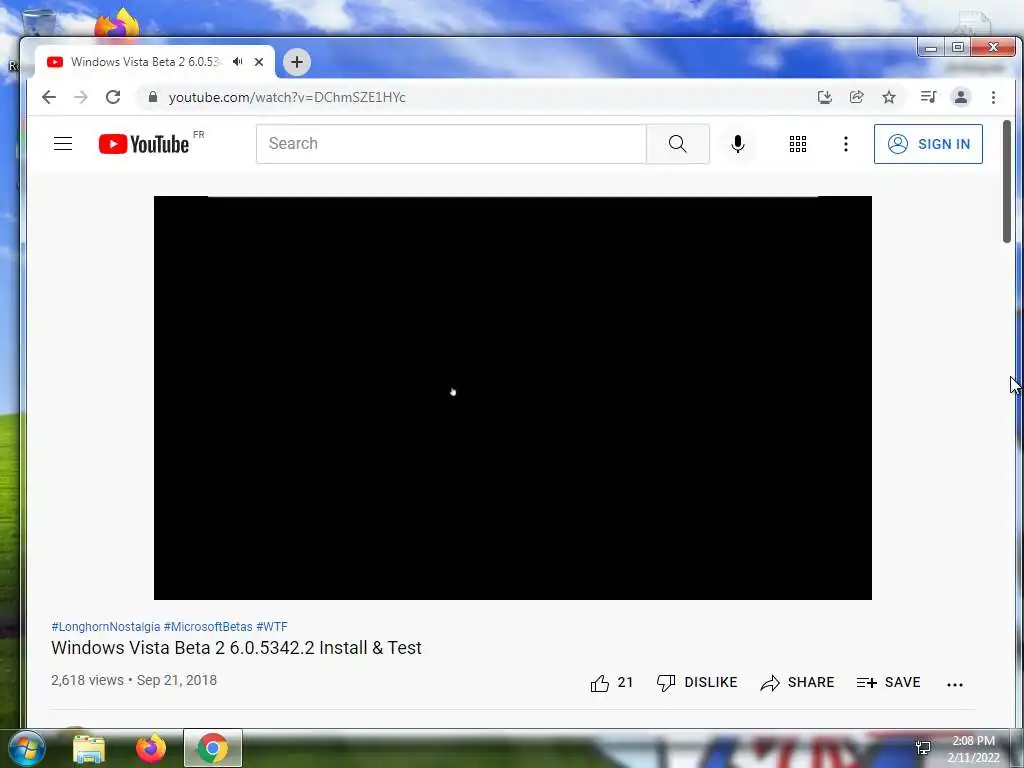Image resolution: width=1024 pixels, height=768 pixels.
Task: Open the #MicrosoftBetas hashtag
Action: click(208, 626)
